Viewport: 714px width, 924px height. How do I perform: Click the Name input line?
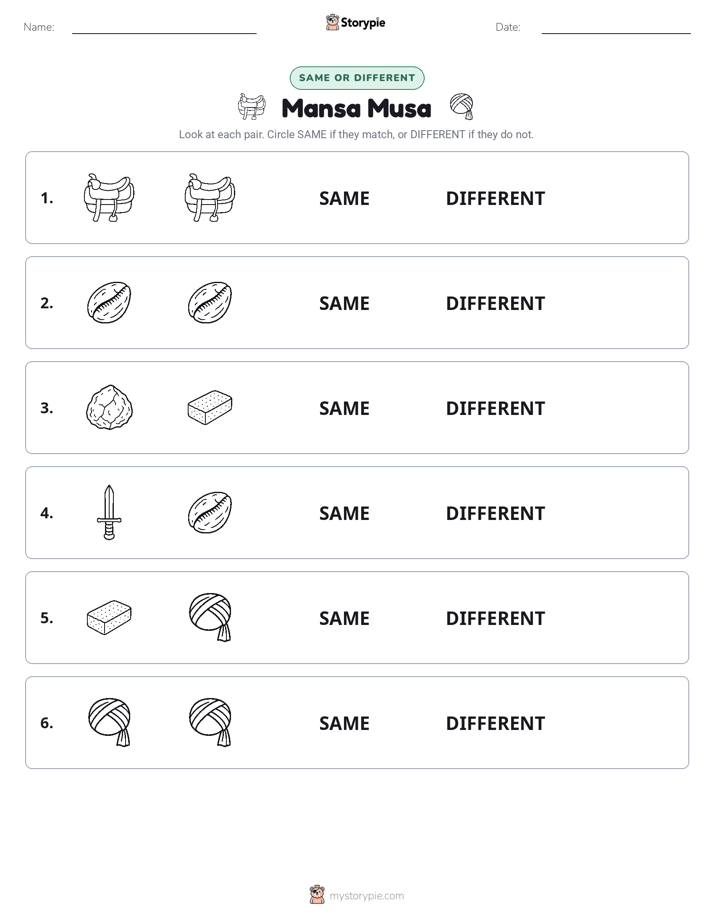click(x=164, y=28)
